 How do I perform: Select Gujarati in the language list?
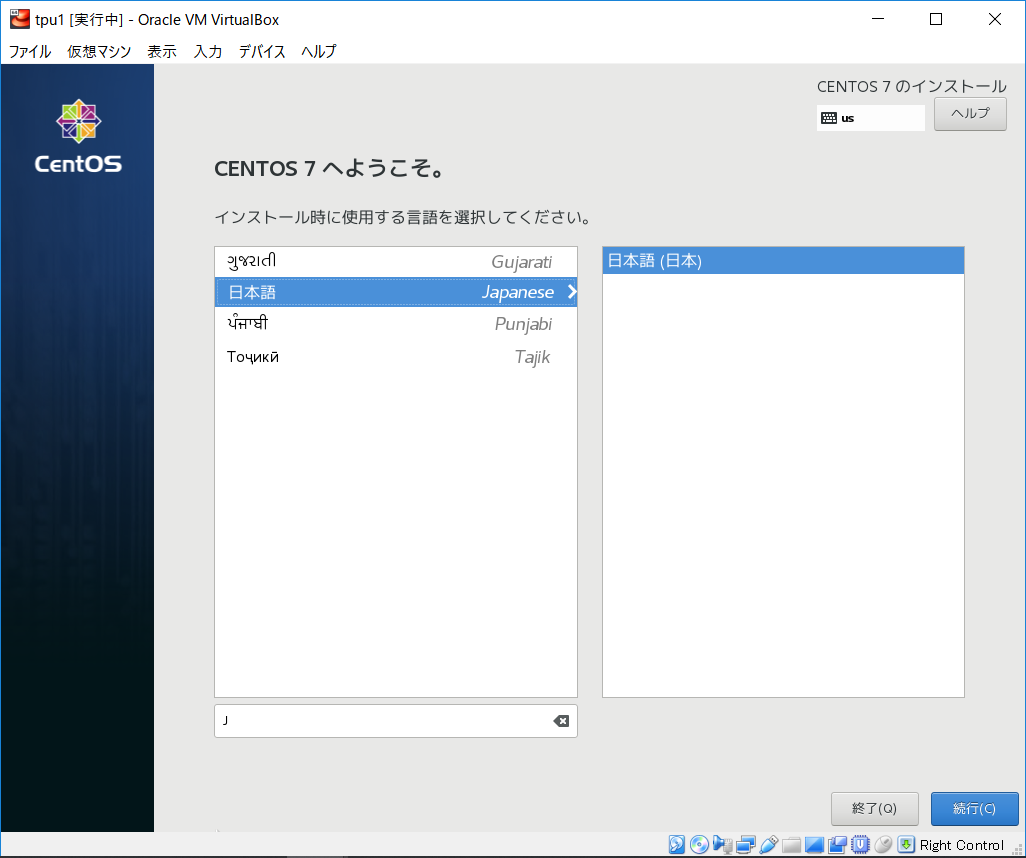coord(396,262)
